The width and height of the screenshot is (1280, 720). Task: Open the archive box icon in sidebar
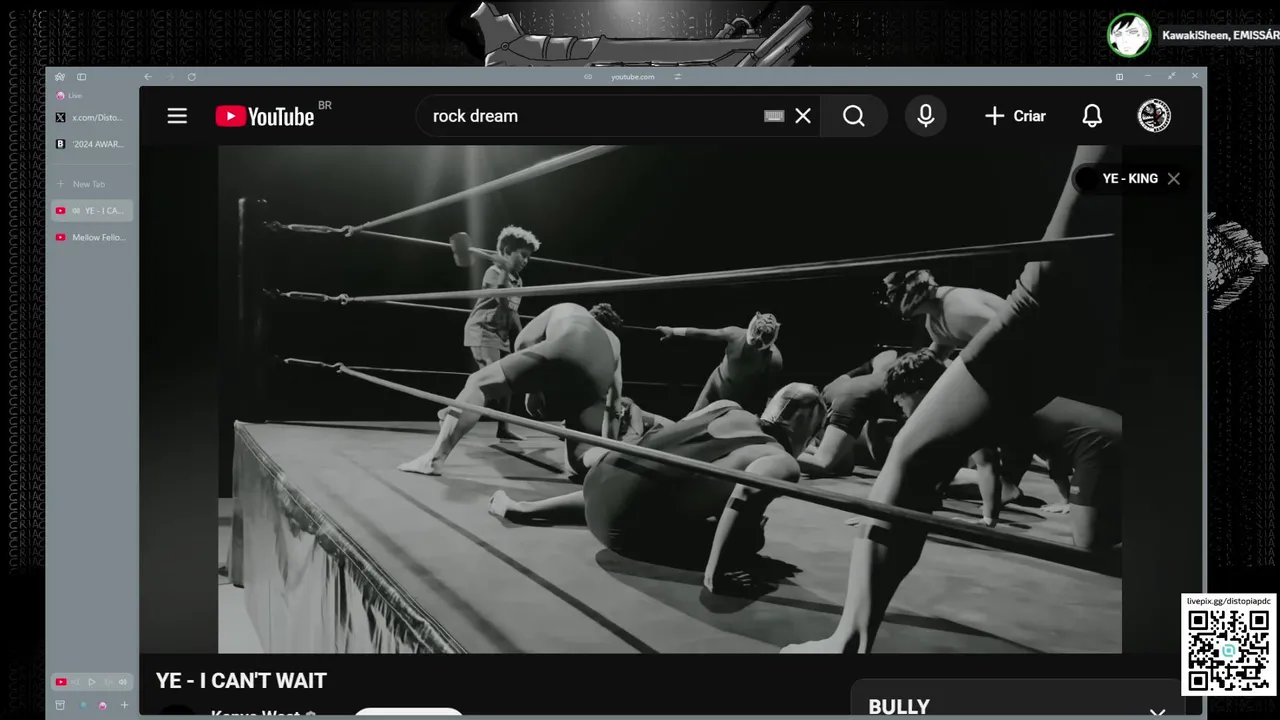tap(60, 705)
